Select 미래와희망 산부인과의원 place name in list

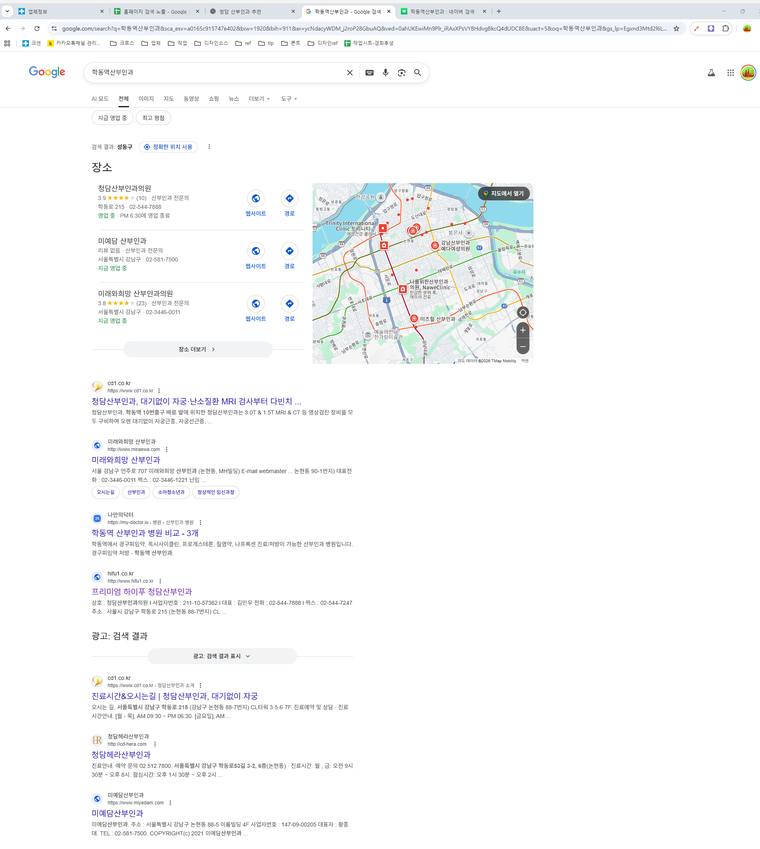135,293
